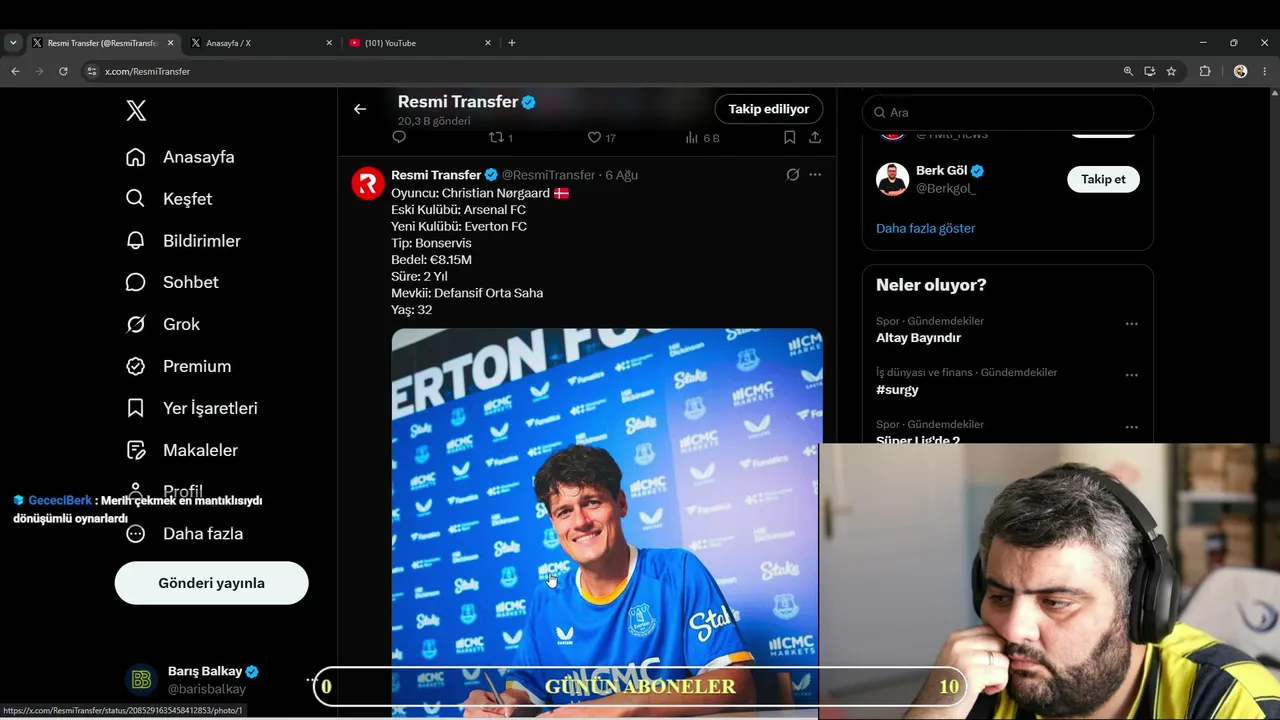Image resolution: width=1280 pixels, height=720 pixels.
Task: Open the tab search dropdown
Action: point(13,43)
